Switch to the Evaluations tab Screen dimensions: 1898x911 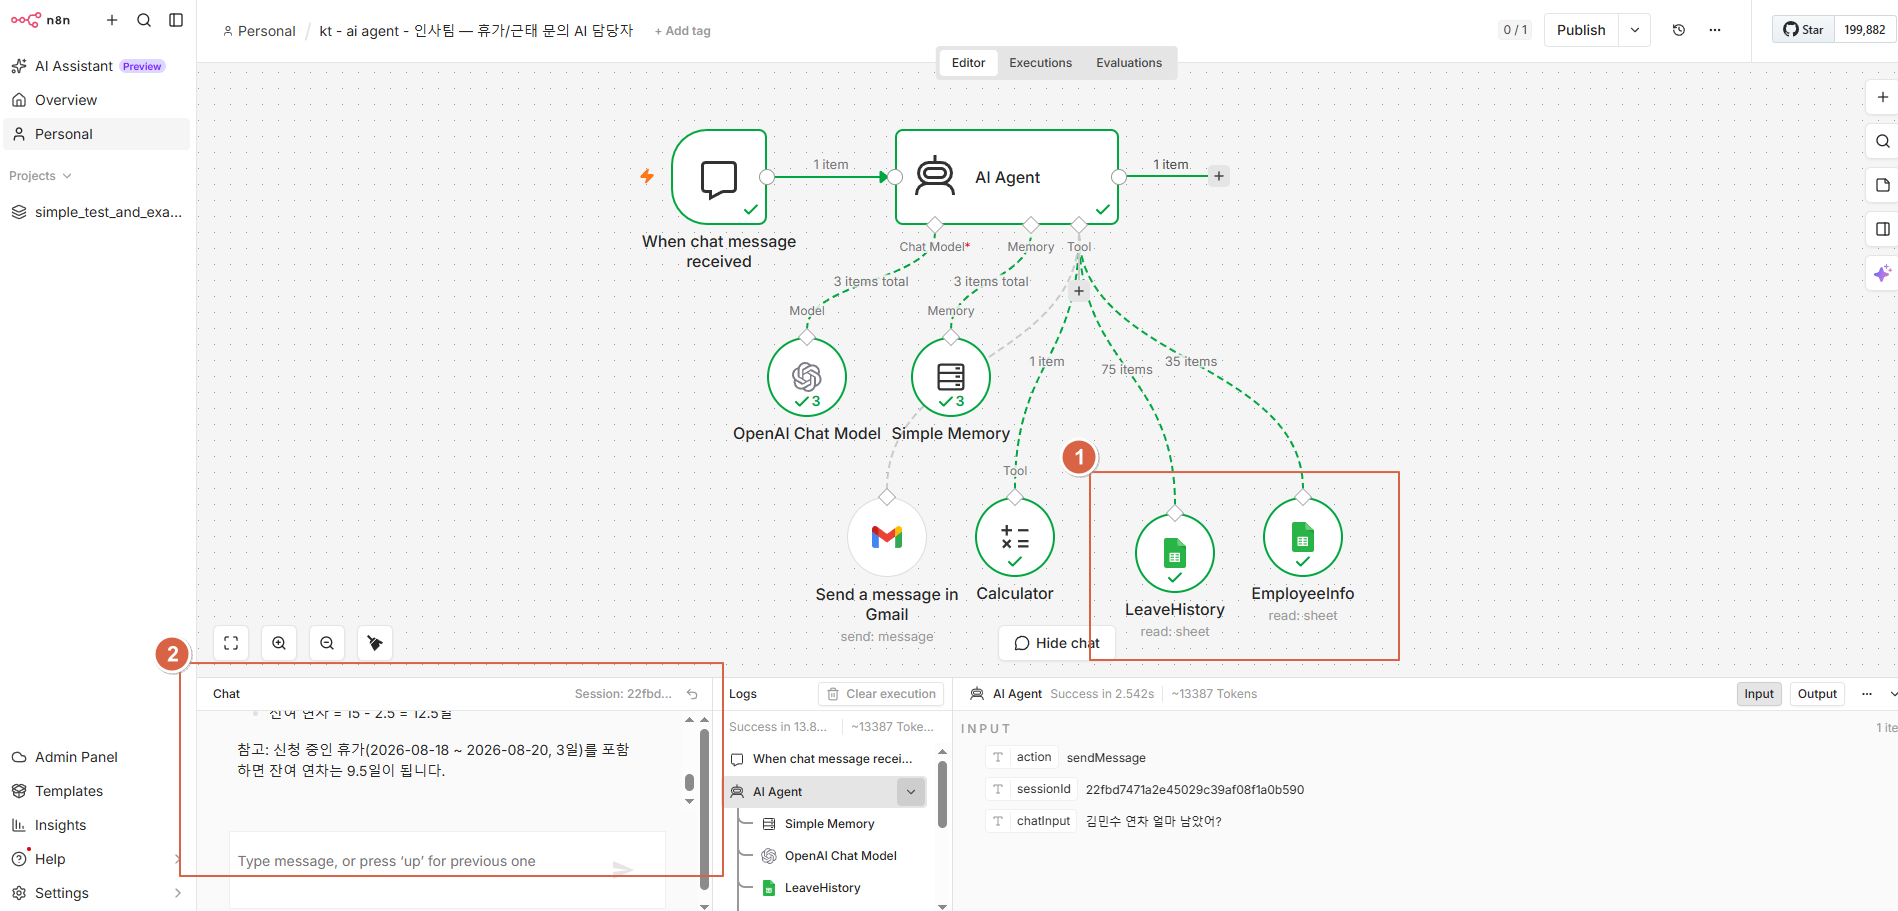pos(1129,63)
